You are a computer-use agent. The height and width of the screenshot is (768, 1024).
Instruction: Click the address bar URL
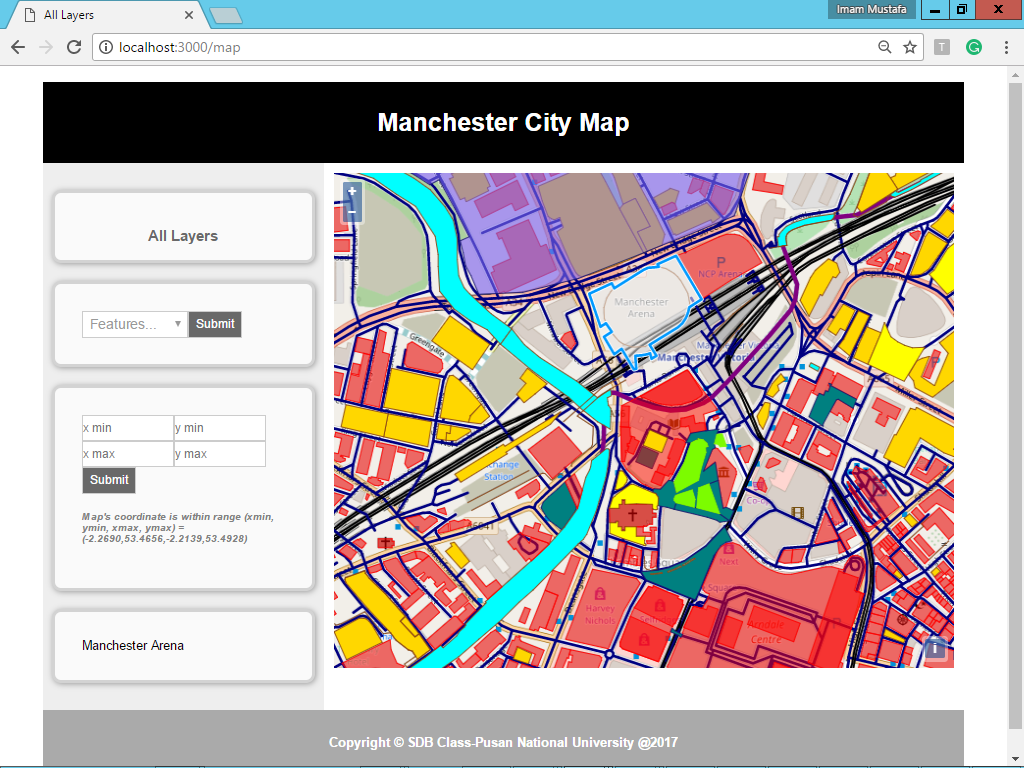[180, 47]
